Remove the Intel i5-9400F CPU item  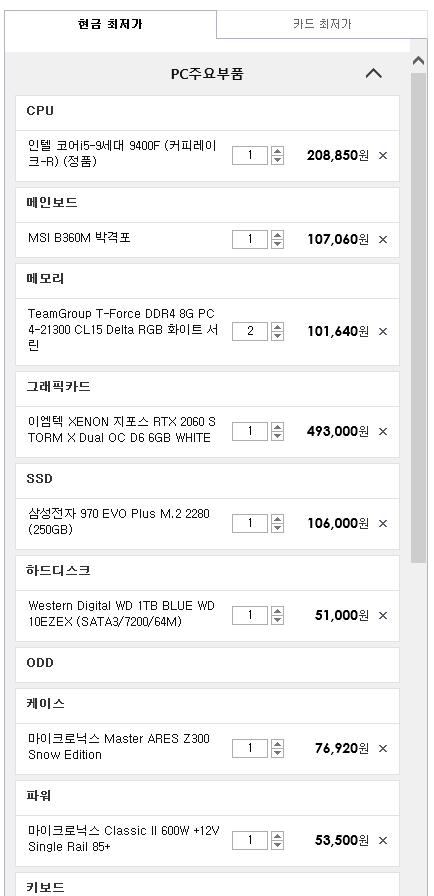tap(383, 155)
